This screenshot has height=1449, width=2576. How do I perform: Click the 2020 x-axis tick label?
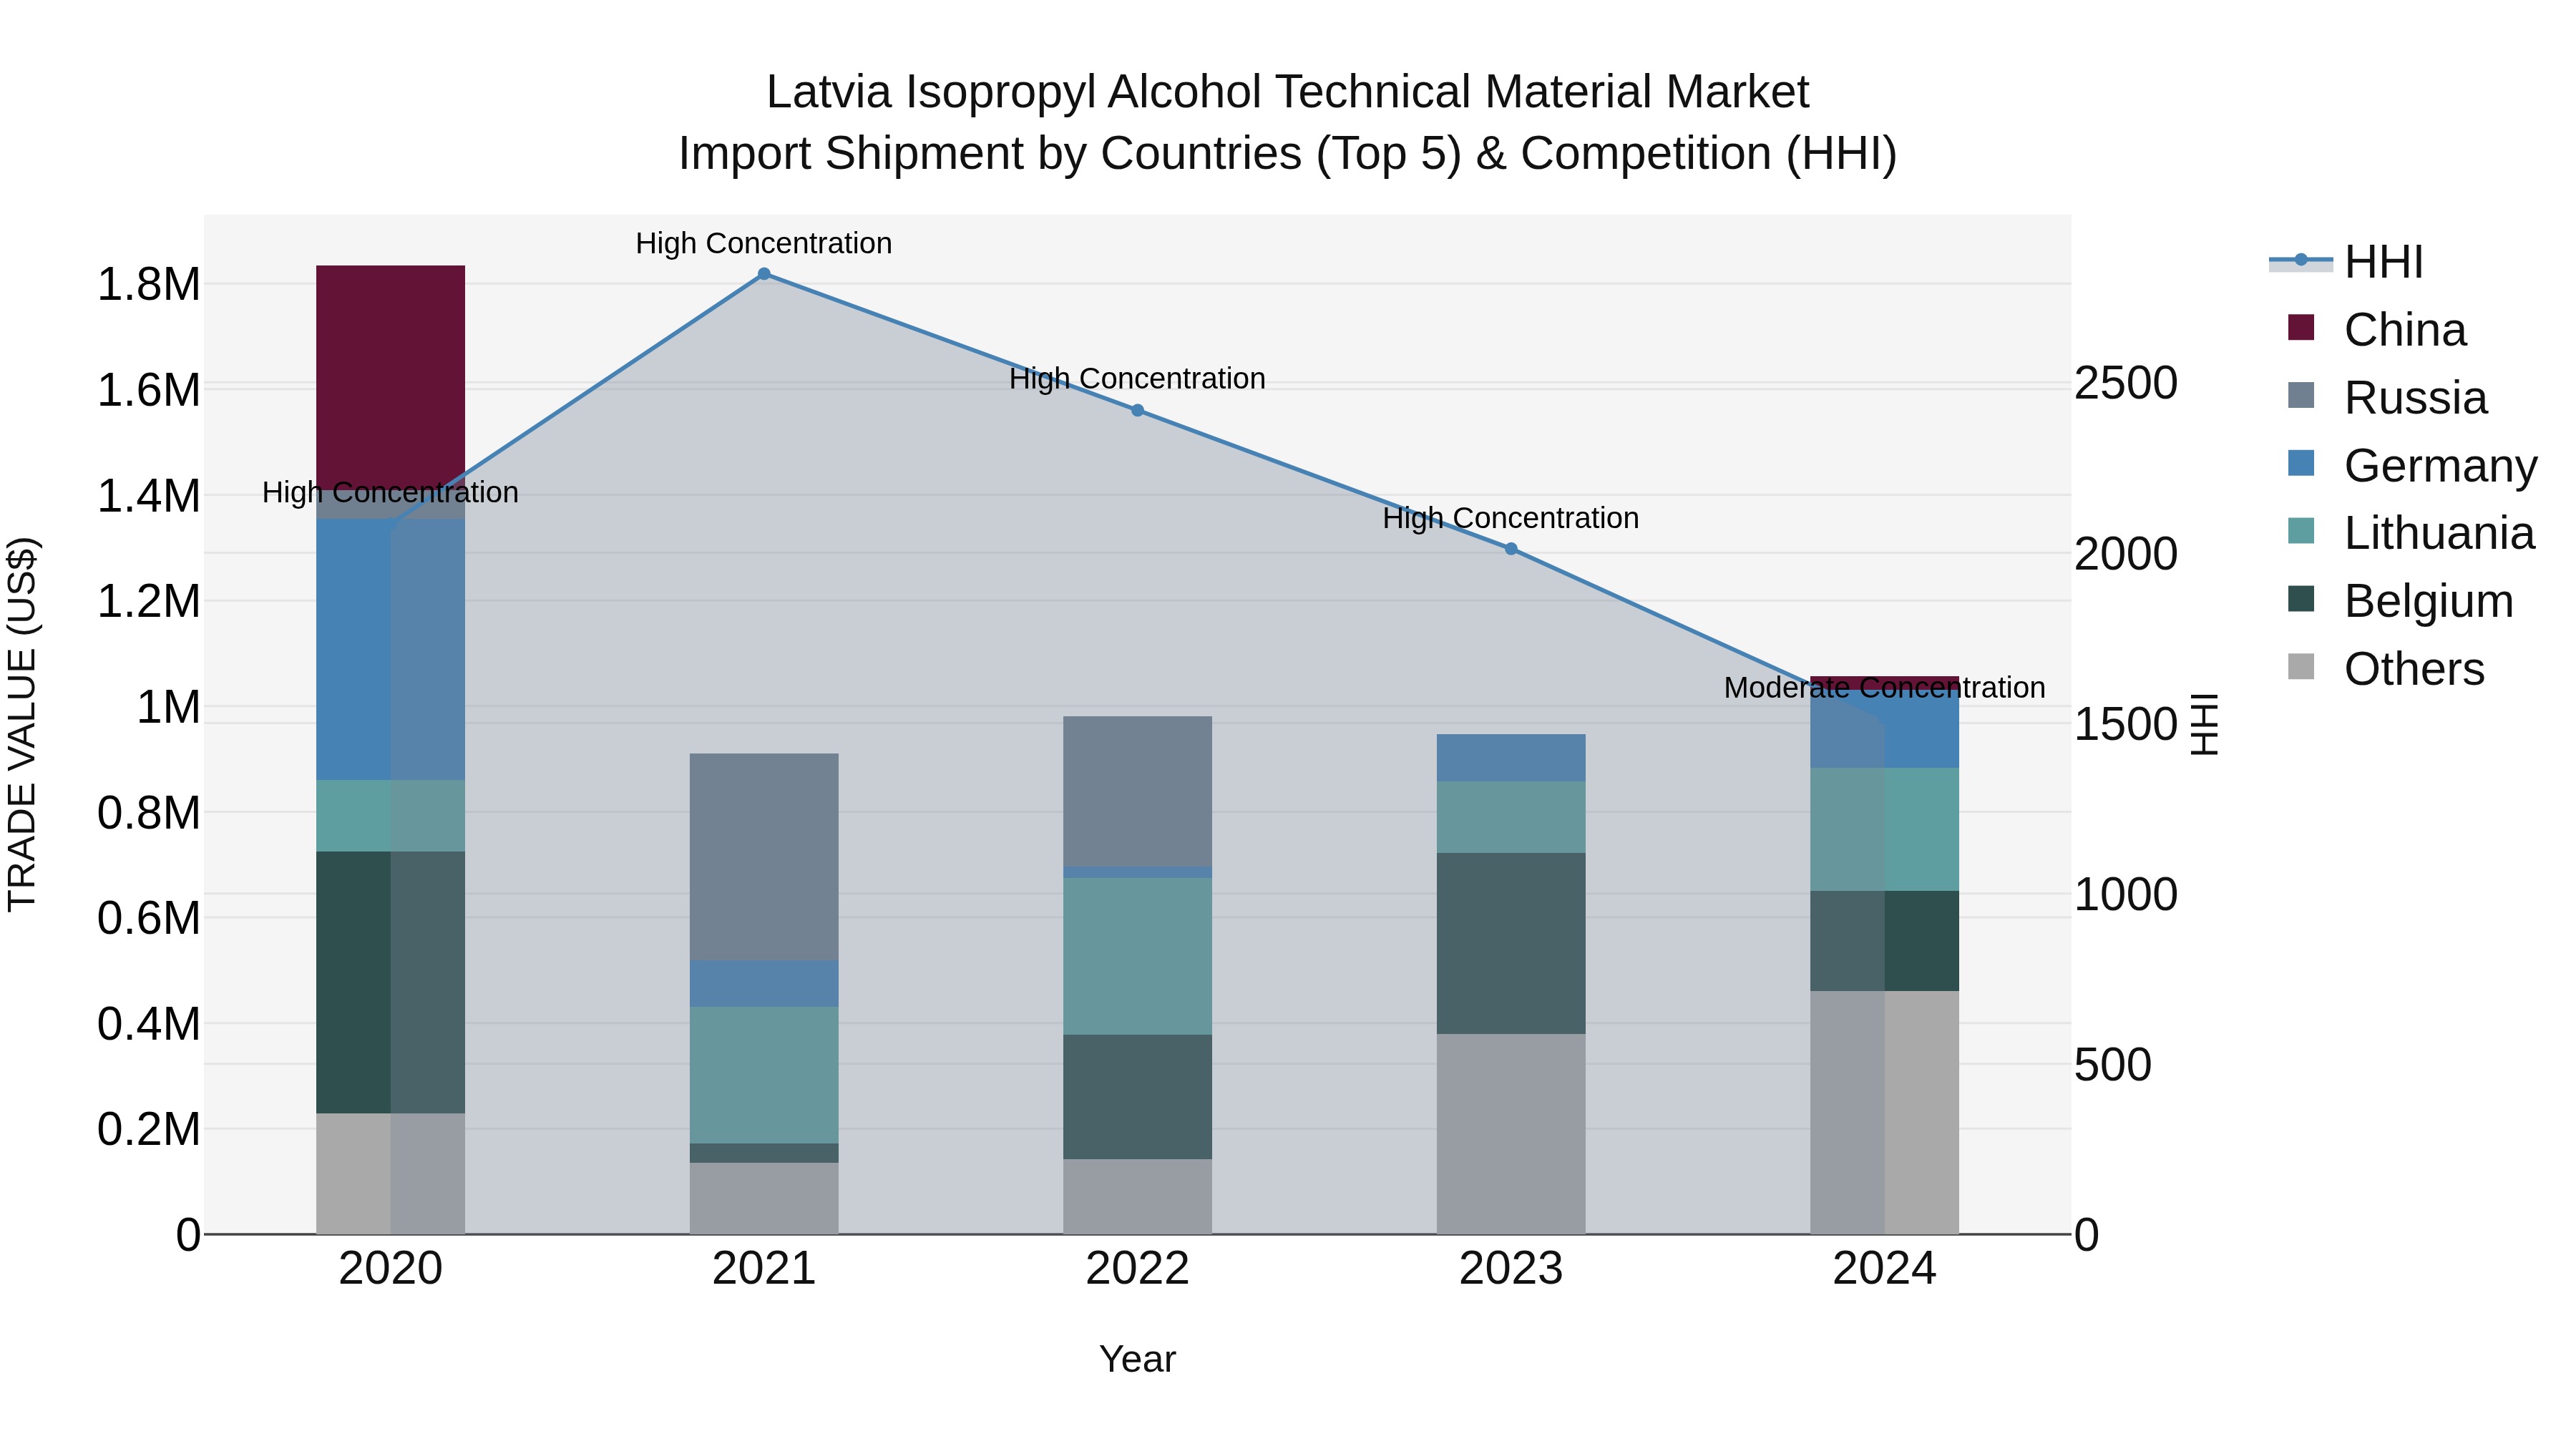coord(391,1269)
